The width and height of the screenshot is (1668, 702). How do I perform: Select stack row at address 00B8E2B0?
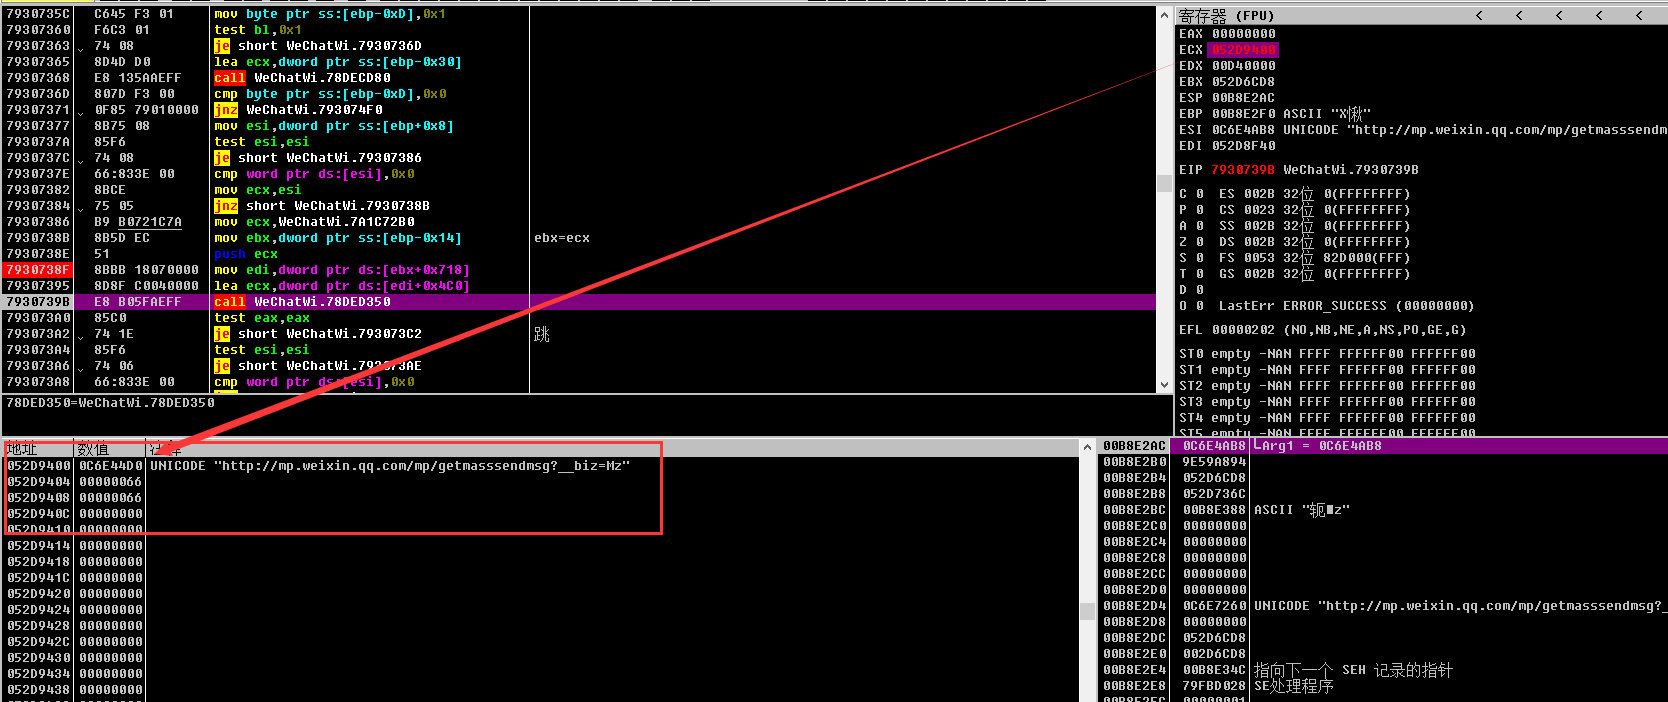point(1383,462)
